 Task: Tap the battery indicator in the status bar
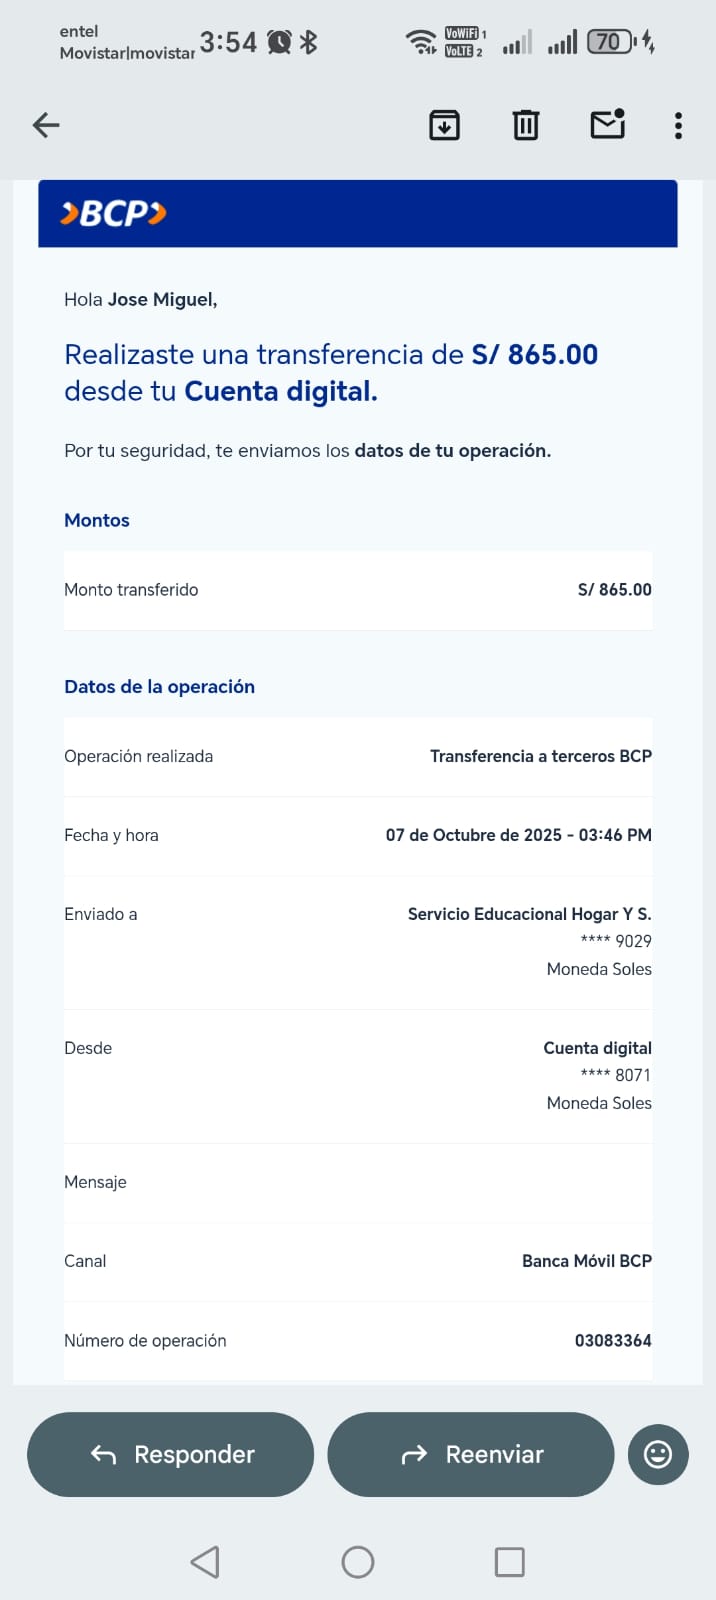pyautogui.click(x=610, y=42)
